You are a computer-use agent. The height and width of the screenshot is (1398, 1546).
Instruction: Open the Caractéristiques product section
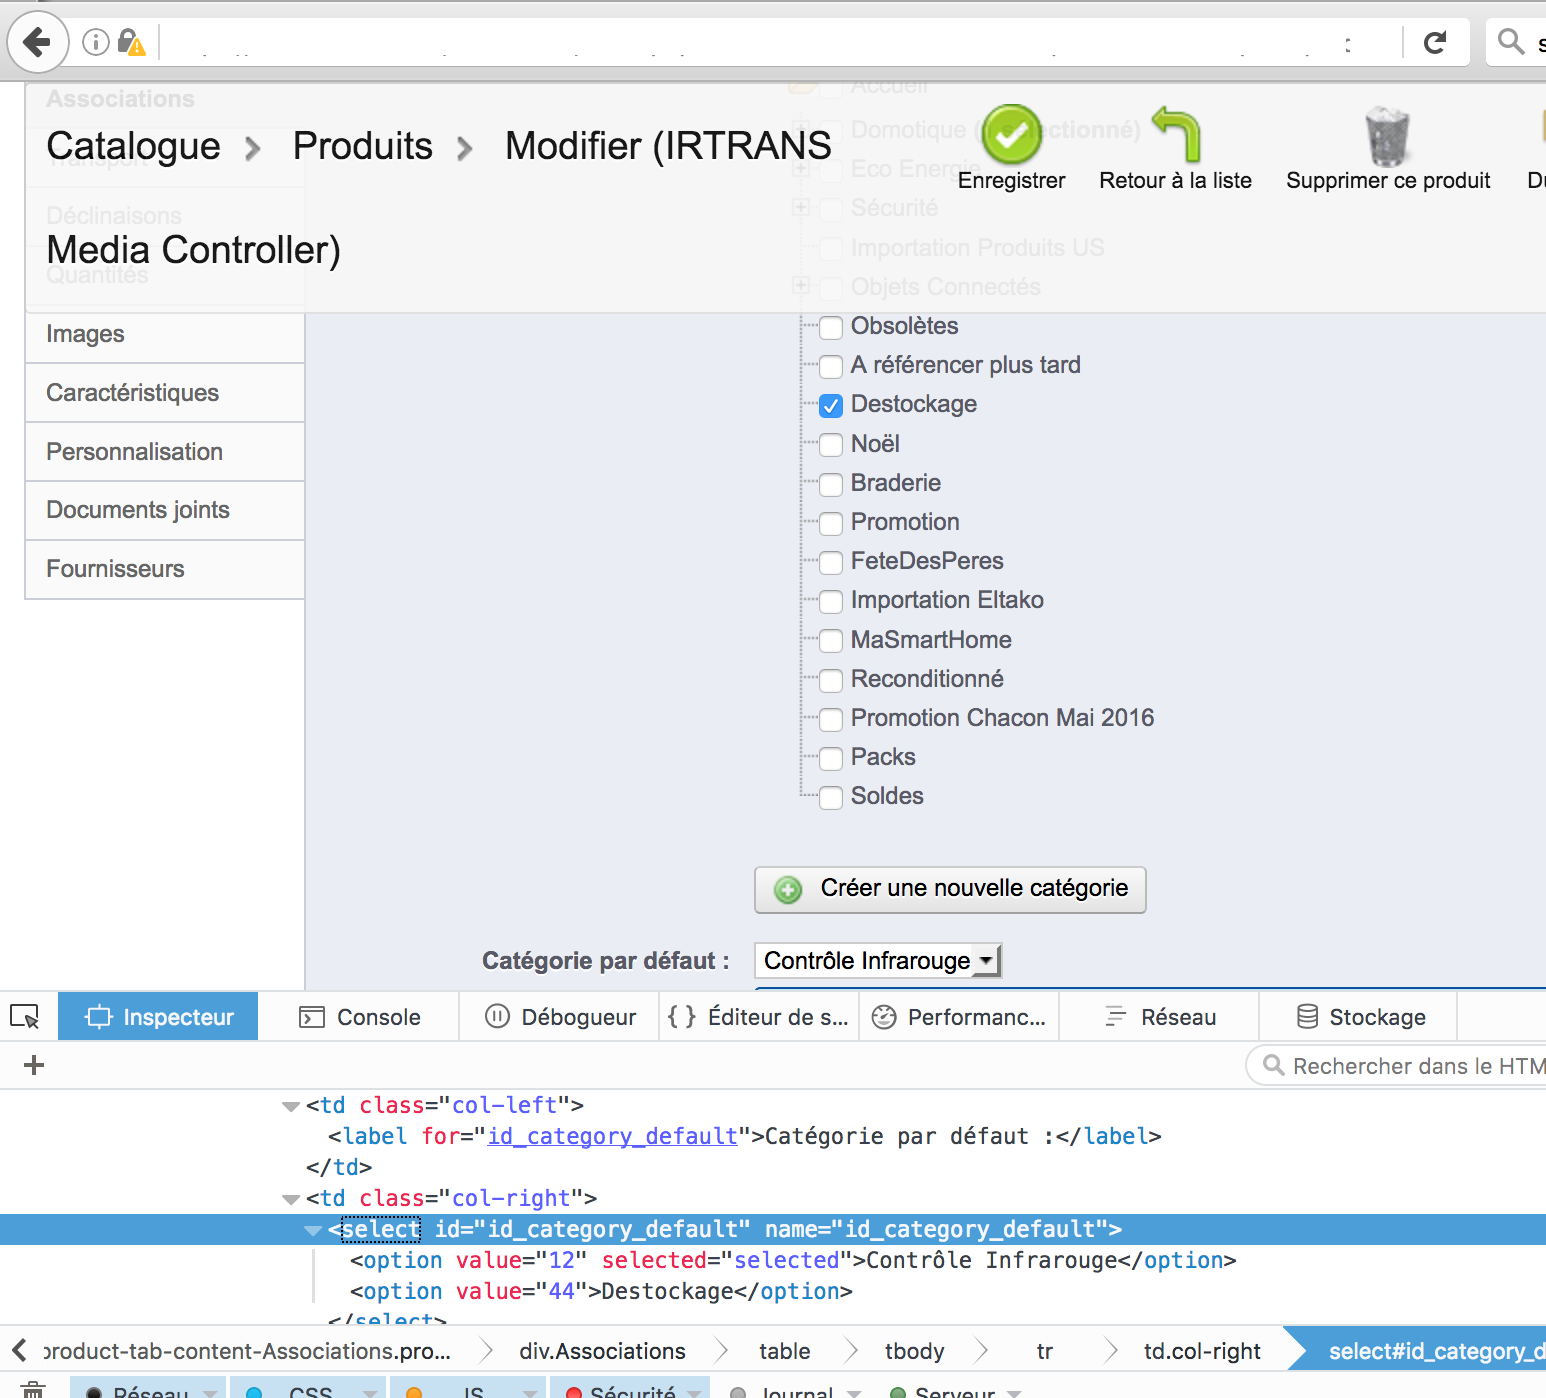[x=133, y=393]
